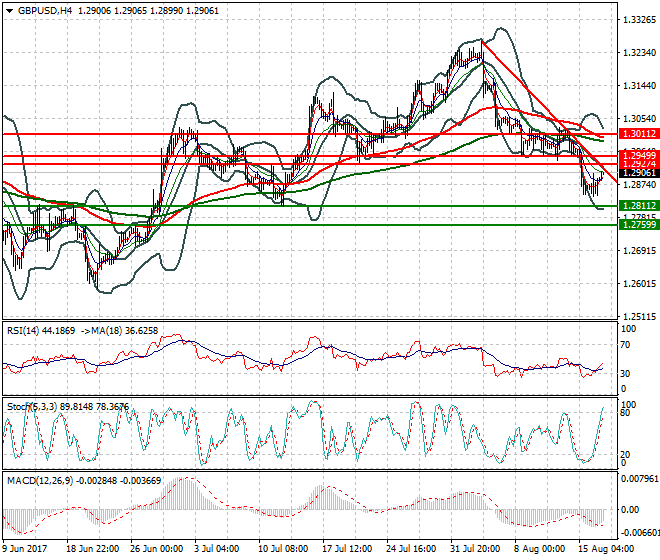Click the 20 level on the Stochastic scale
The image size is (660, 560).
click(x=626, y=454)
